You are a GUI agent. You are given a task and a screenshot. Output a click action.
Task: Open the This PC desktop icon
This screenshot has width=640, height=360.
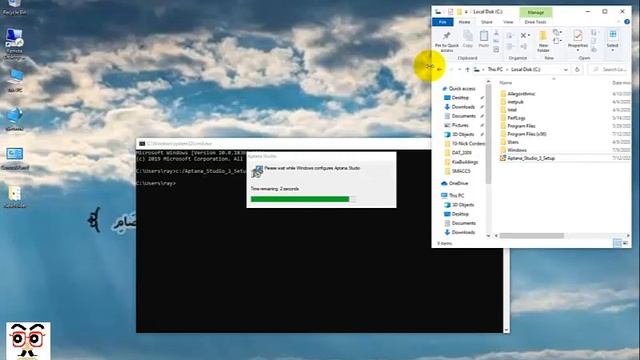[15, 80]
